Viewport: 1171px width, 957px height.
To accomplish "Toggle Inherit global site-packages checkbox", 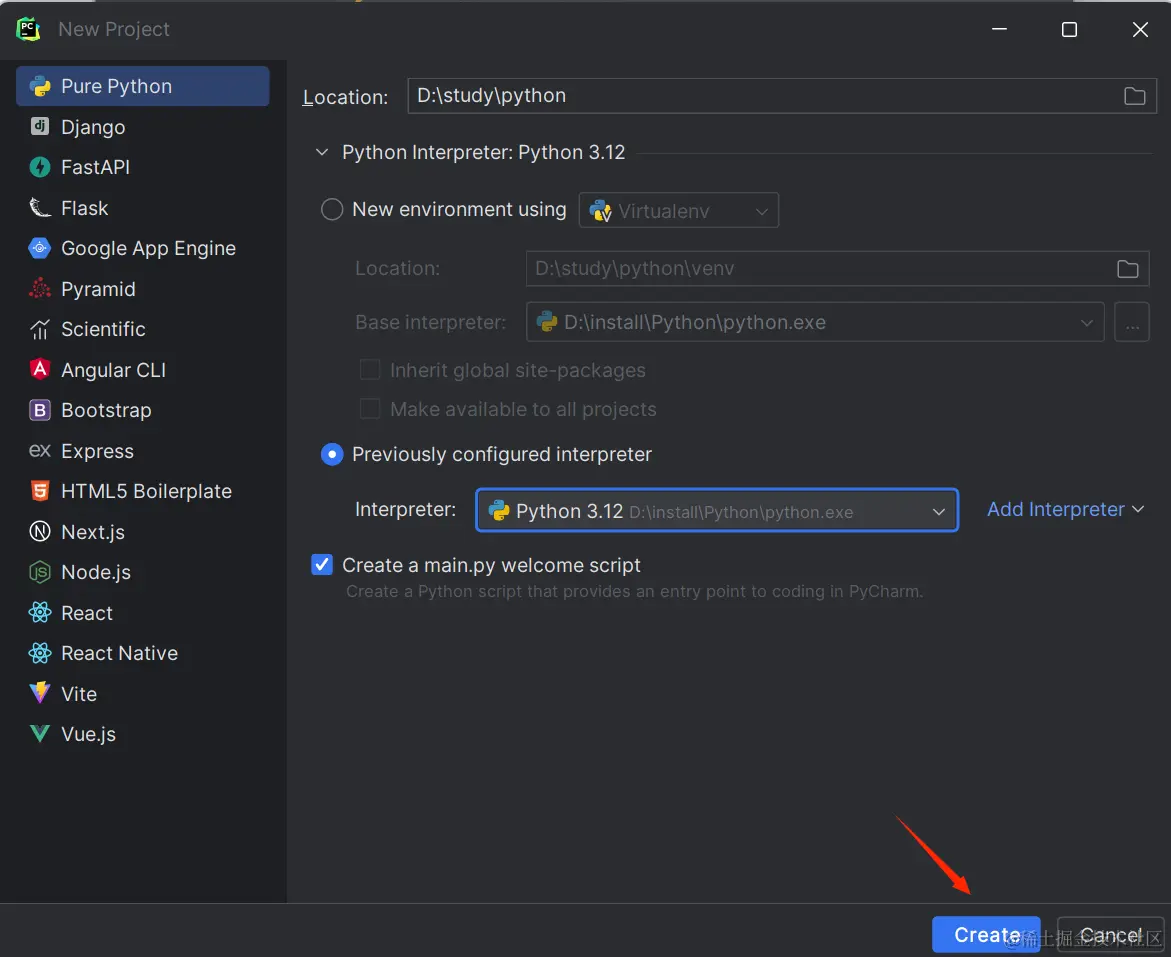I will coord(370,370).
